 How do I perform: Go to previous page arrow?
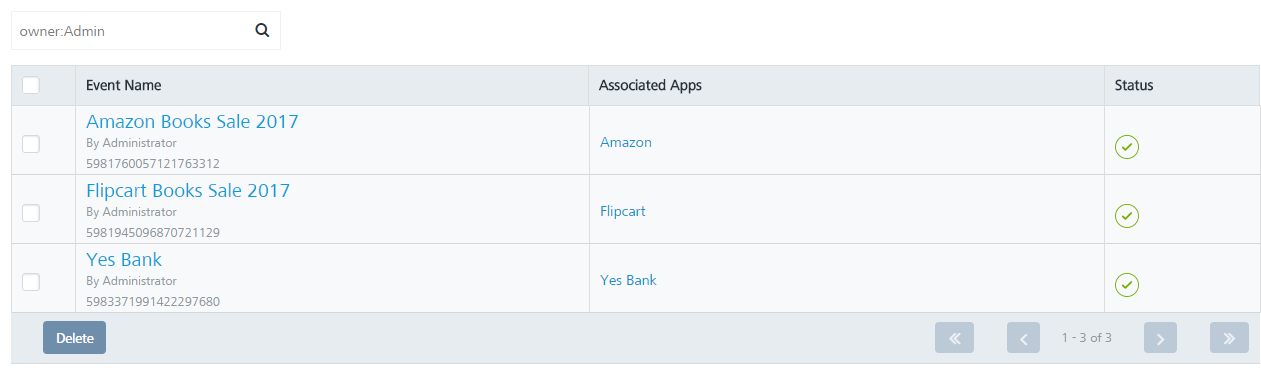[x=1023, y=338]
